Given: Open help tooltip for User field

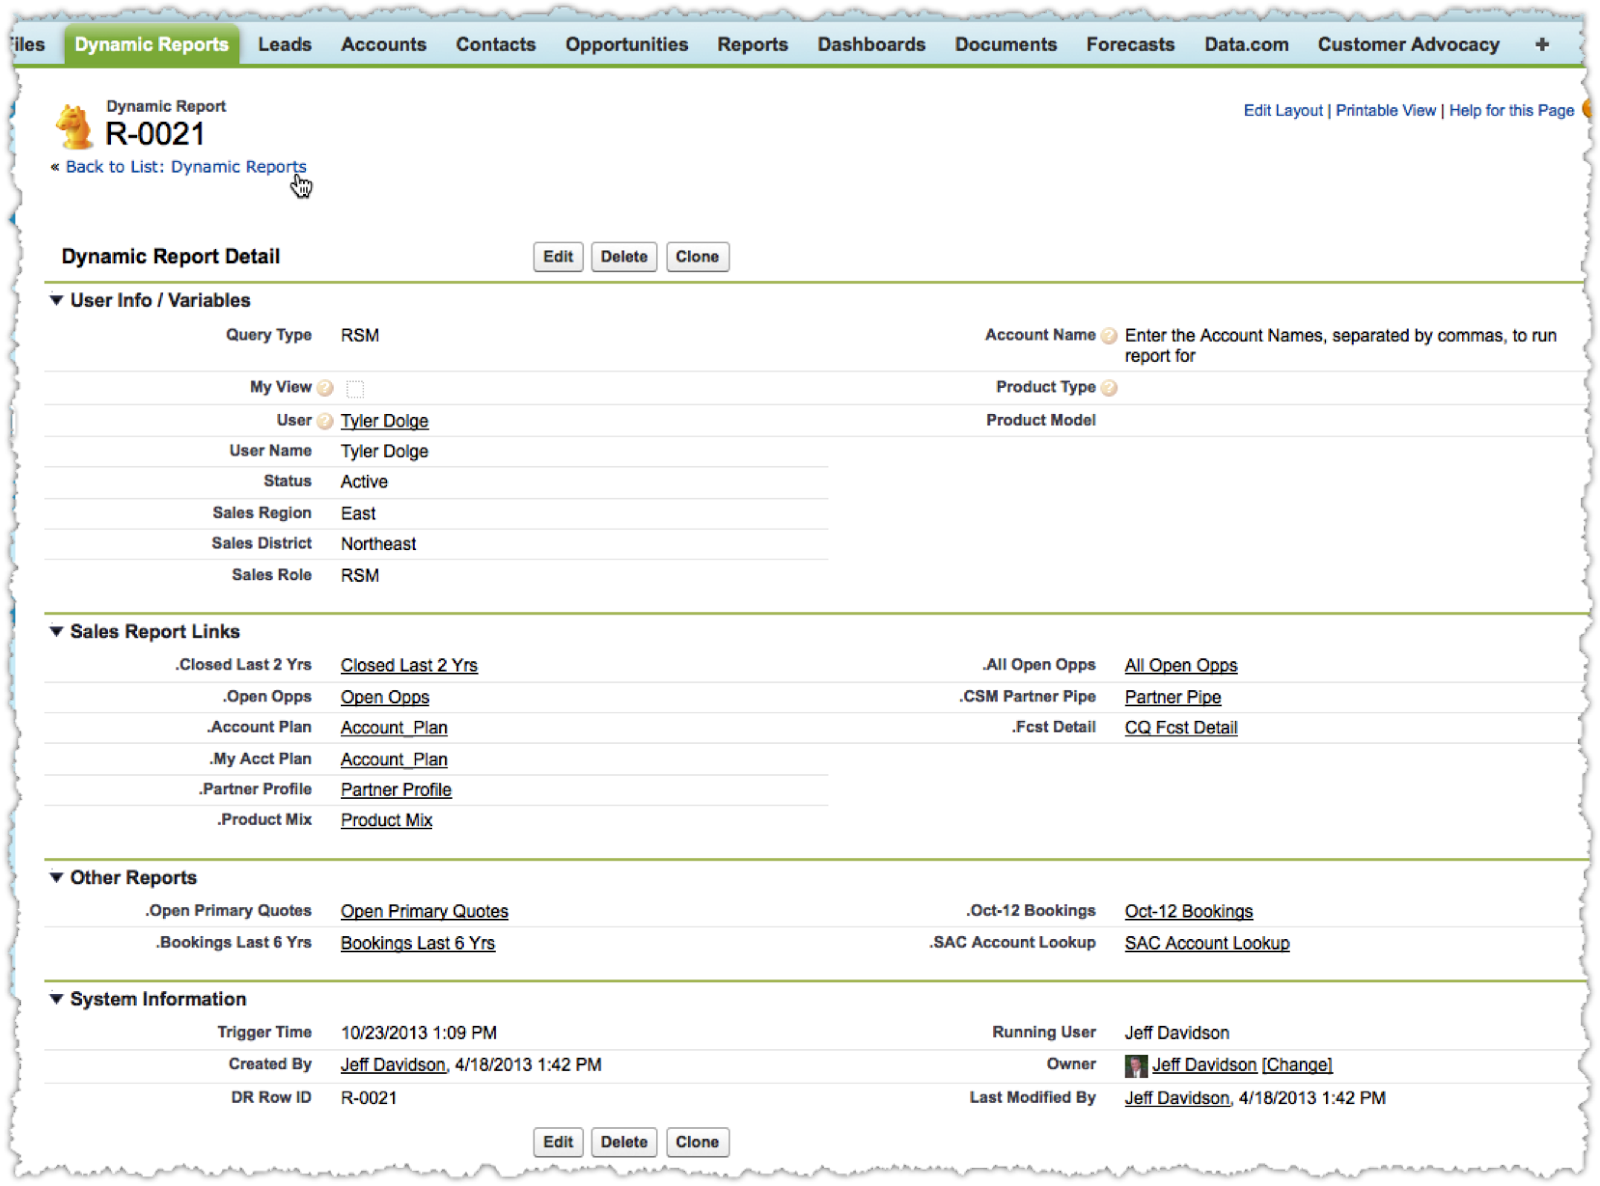Looking at the screenshot, I should click(x=324, y=420).
